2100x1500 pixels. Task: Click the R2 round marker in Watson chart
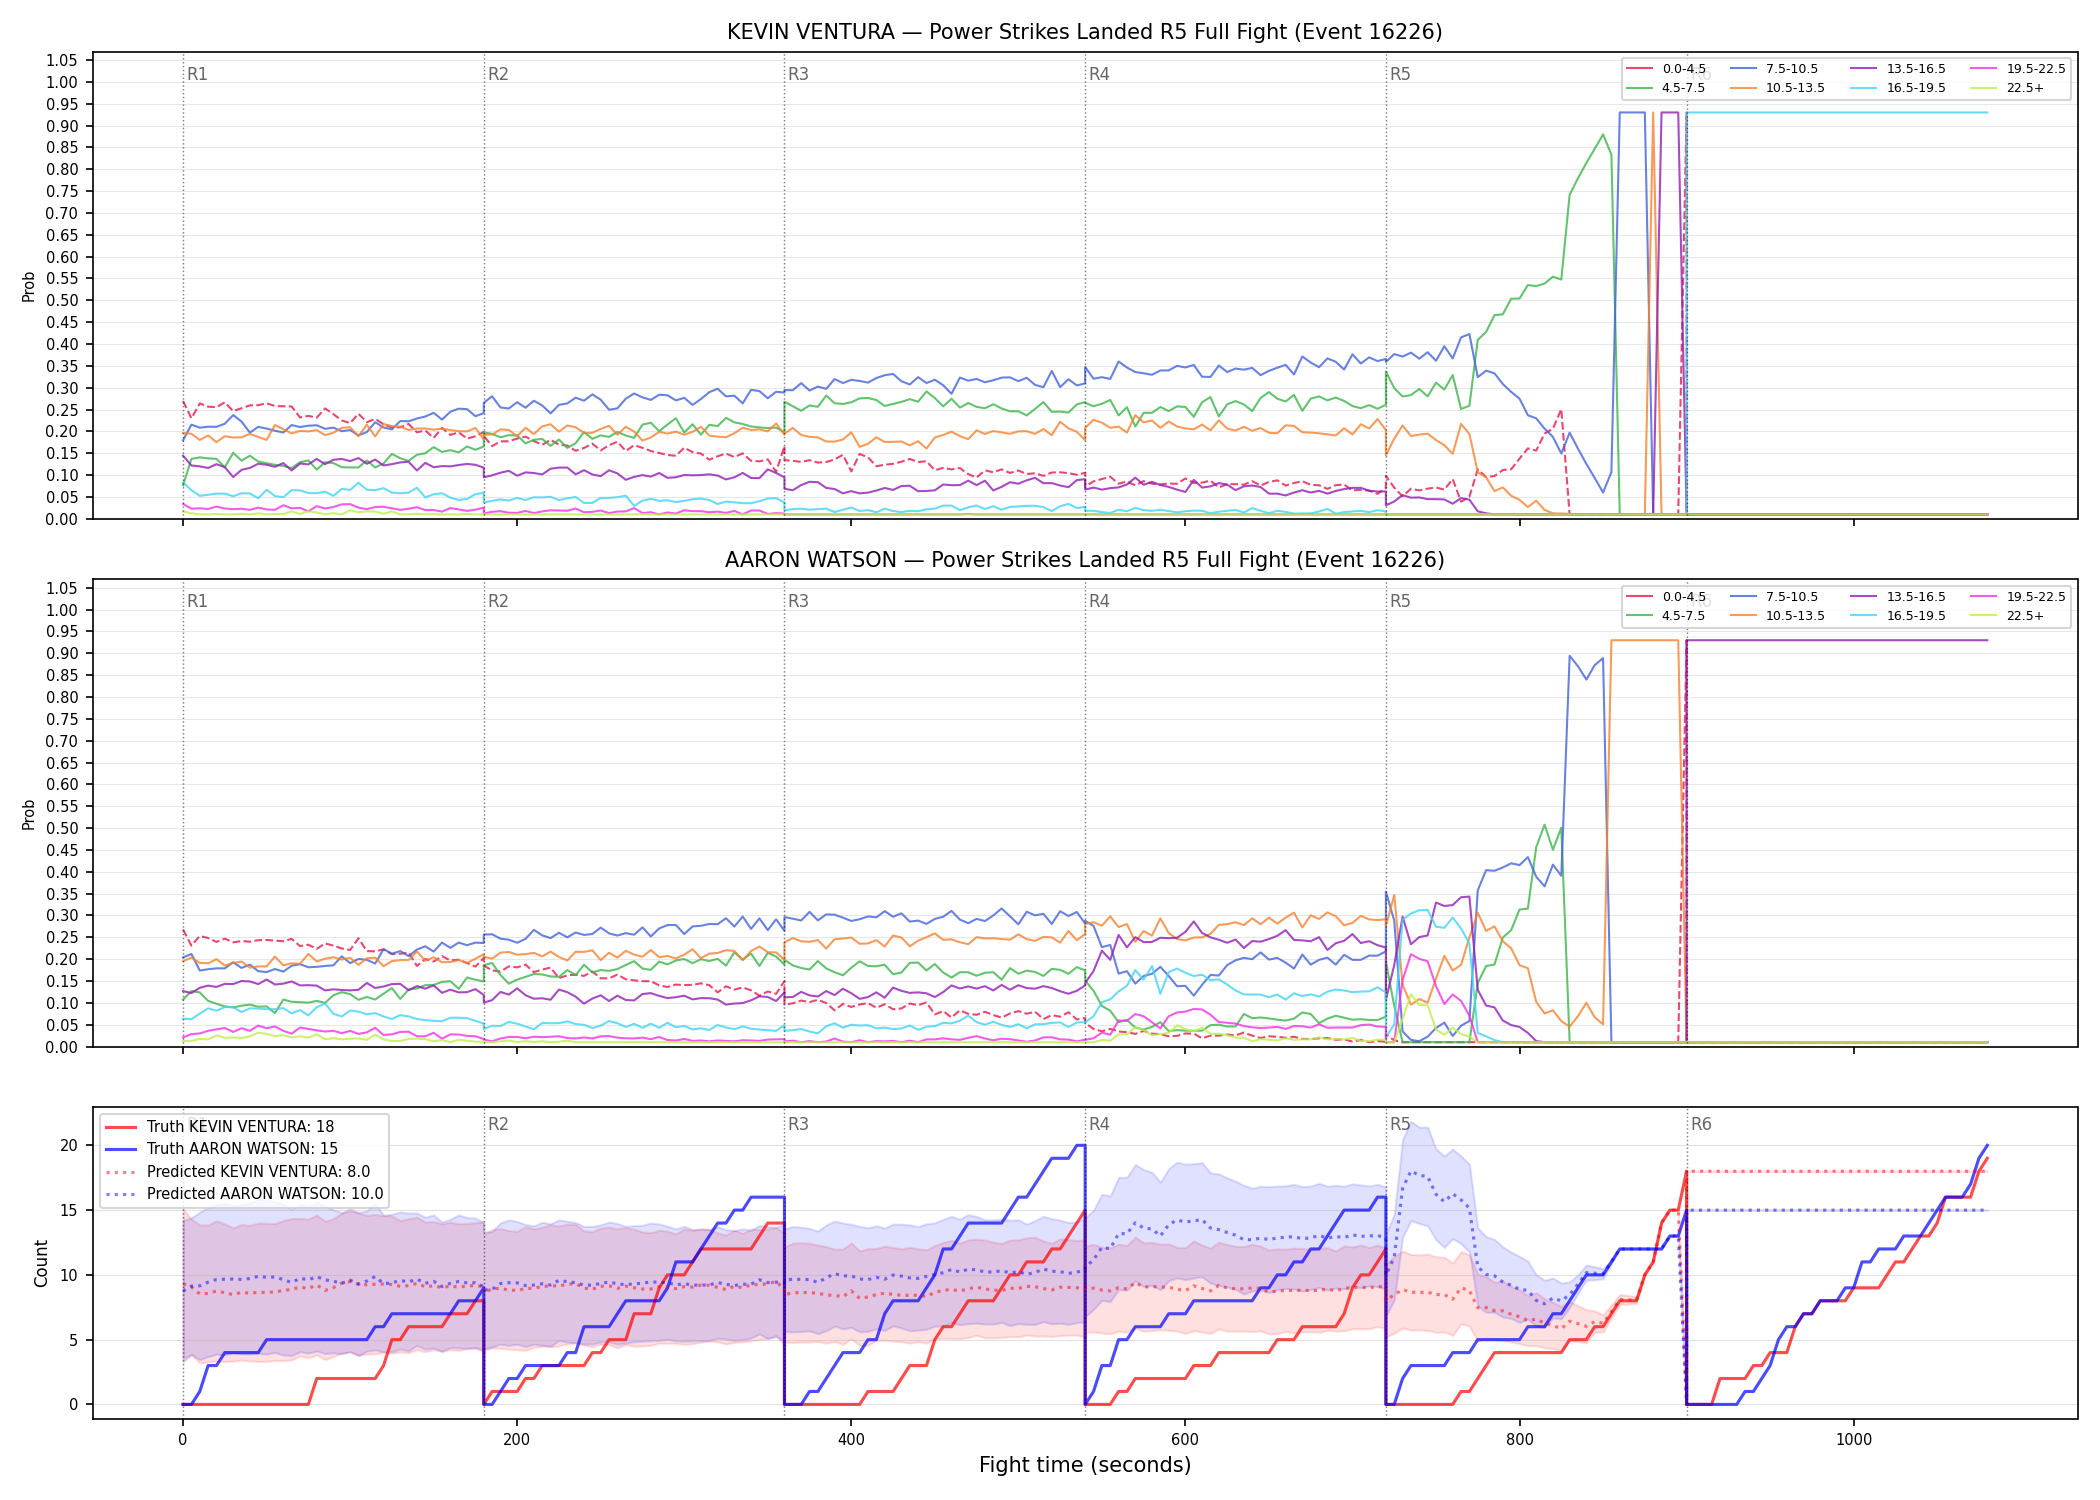click(498, 601)
